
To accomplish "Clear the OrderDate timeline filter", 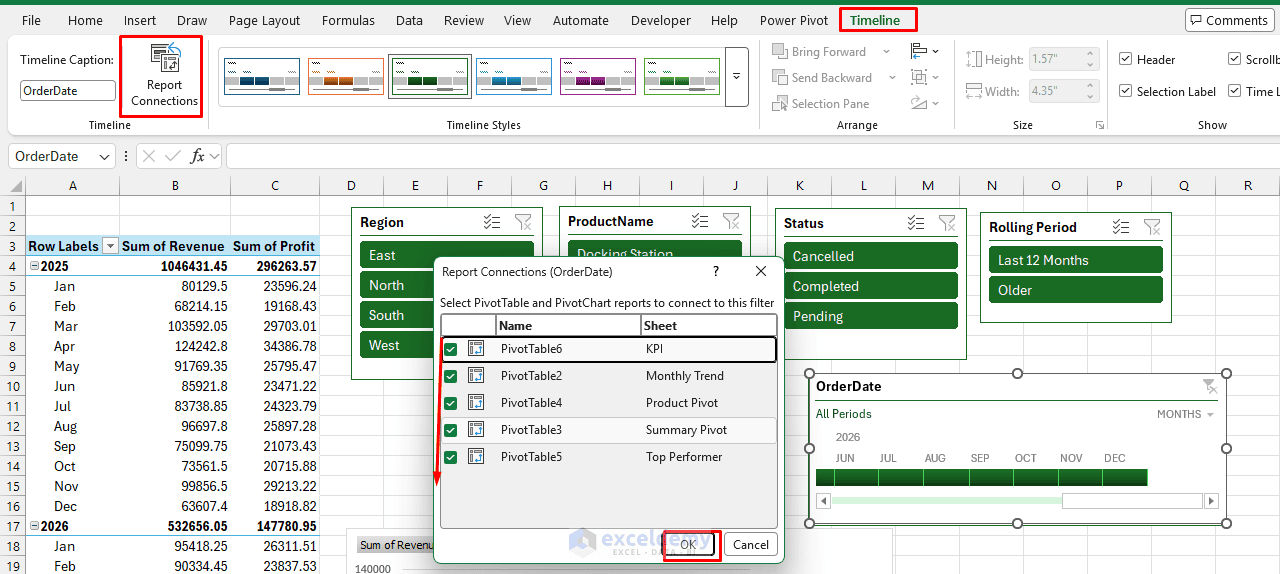I will click(x=1209, y=386).
